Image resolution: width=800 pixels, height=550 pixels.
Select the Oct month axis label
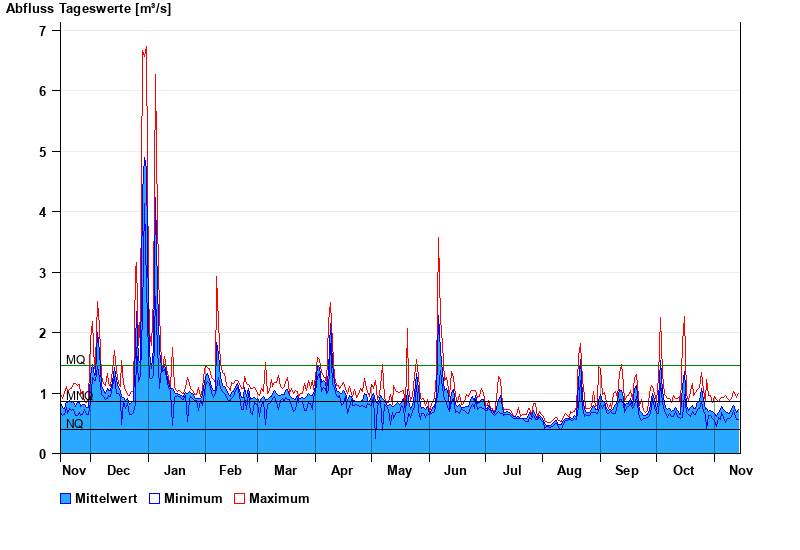[684, 471]
